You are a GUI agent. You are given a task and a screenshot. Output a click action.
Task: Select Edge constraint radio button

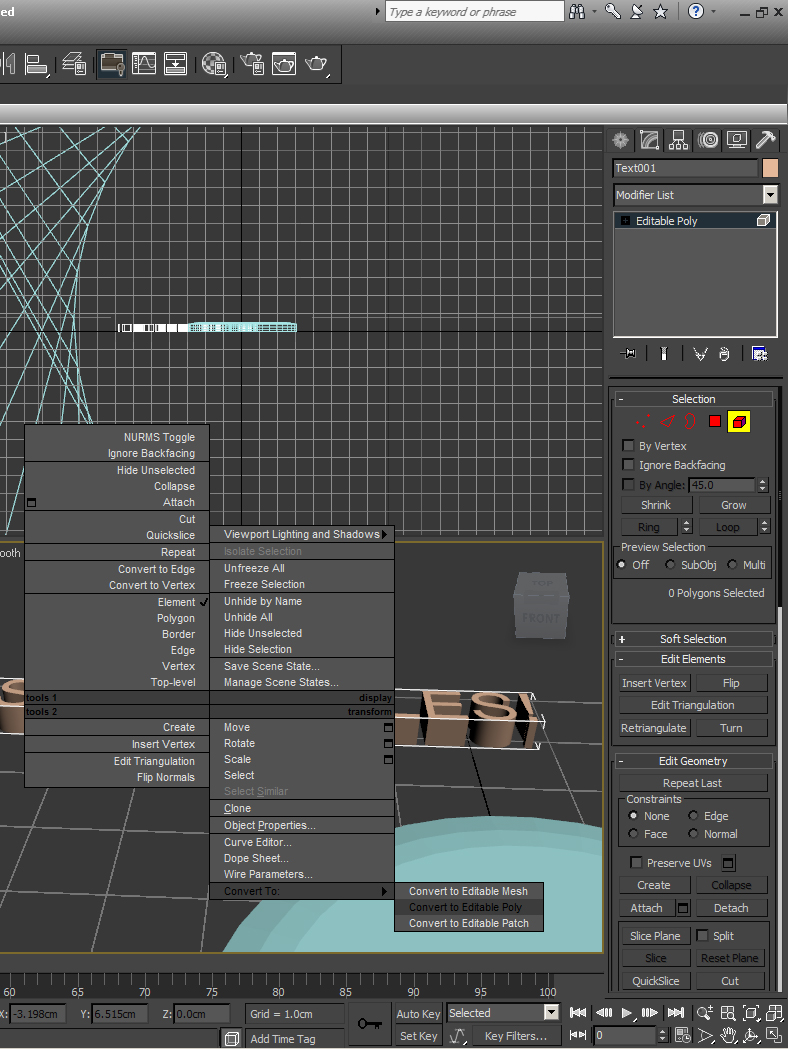[x=694, y=816]
